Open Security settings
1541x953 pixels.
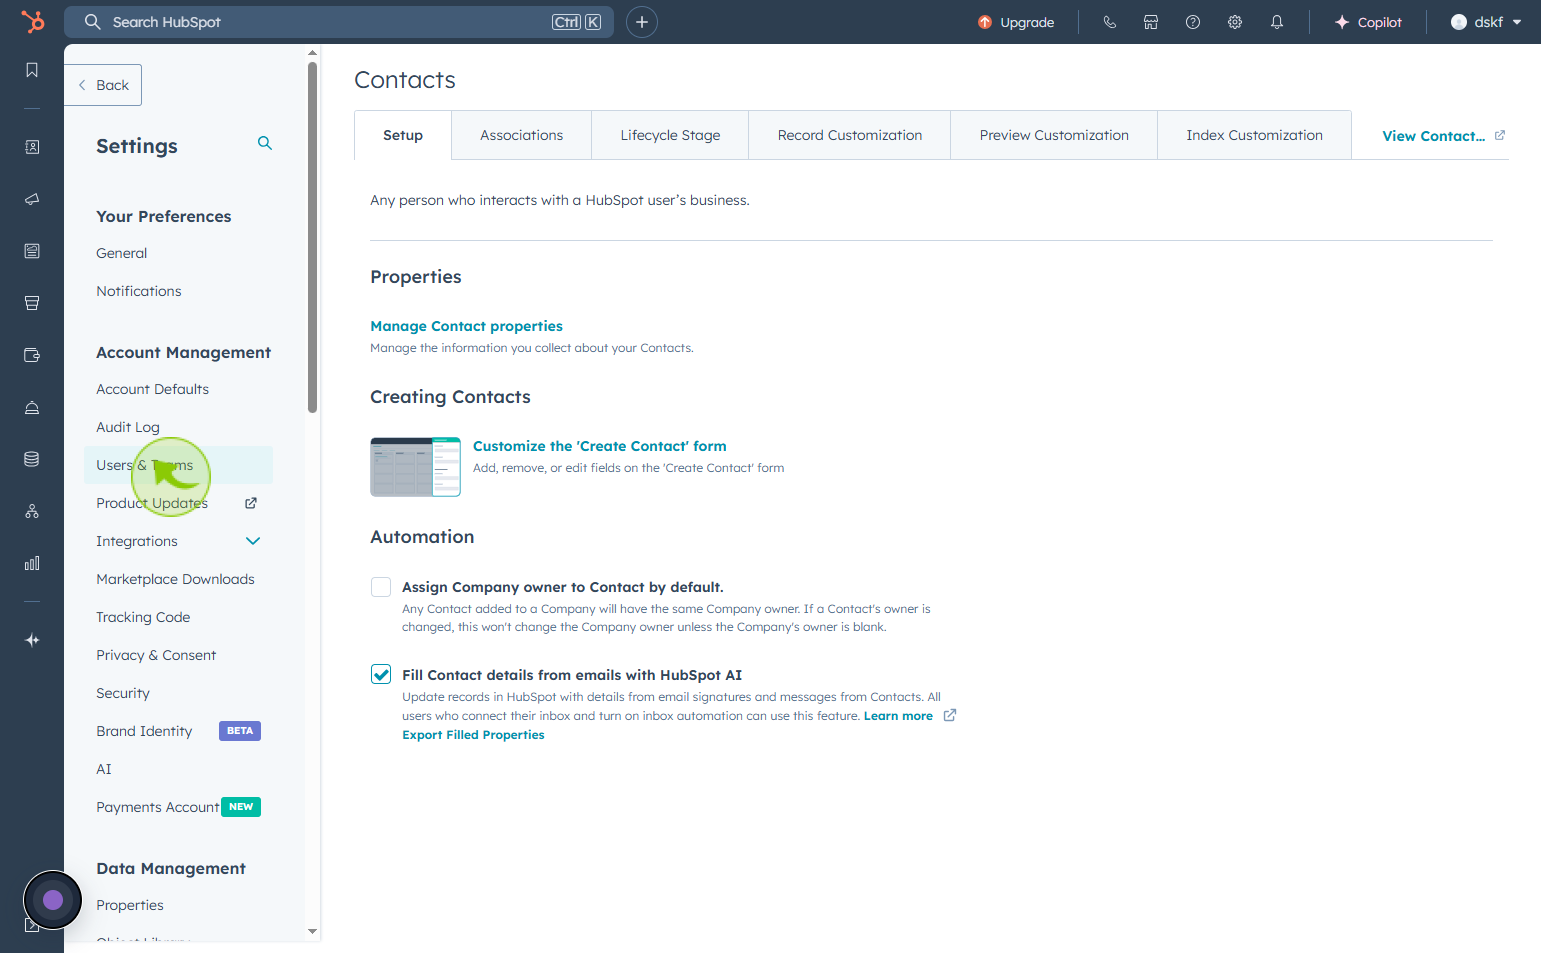[x=123, y=693]
